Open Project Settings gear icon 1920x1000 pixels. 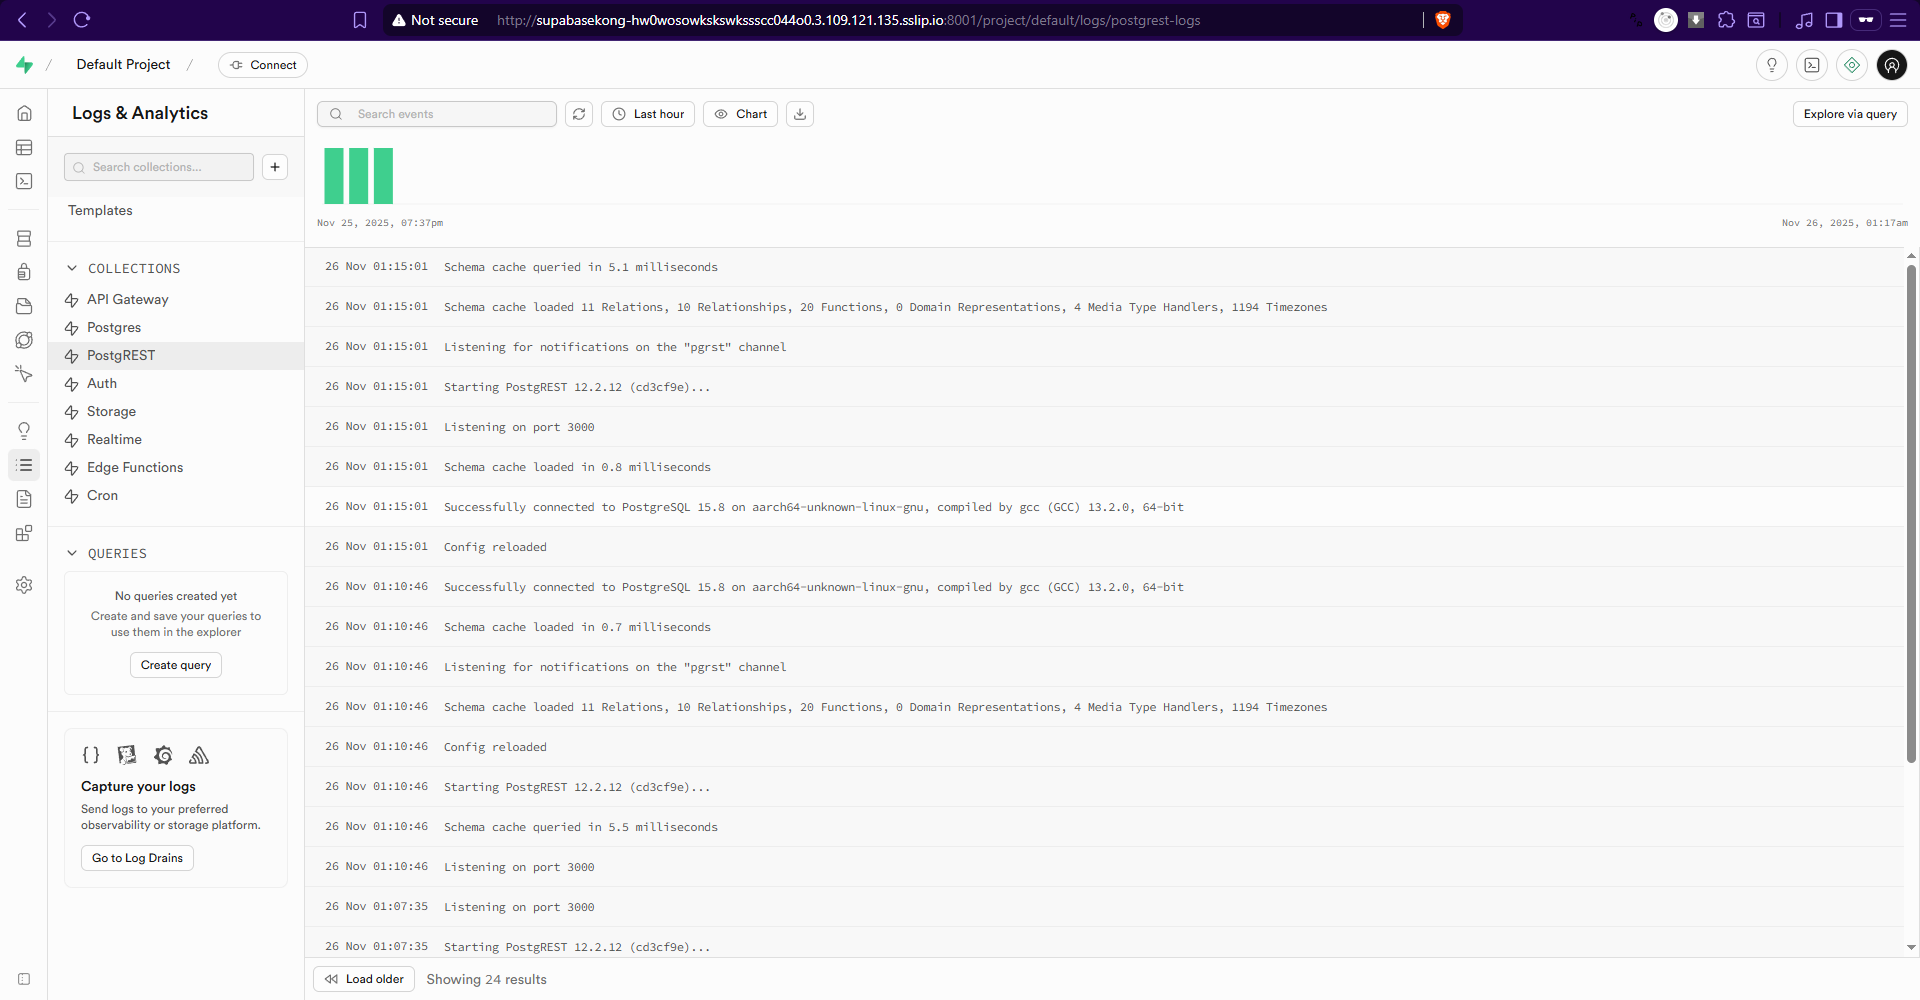click(x=24, y=585)
